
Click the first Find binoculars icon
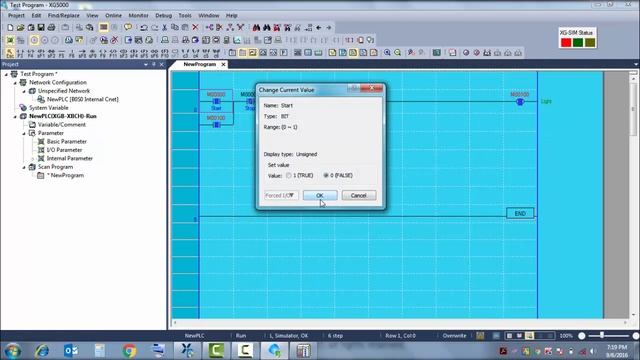(x=256, y=27)
